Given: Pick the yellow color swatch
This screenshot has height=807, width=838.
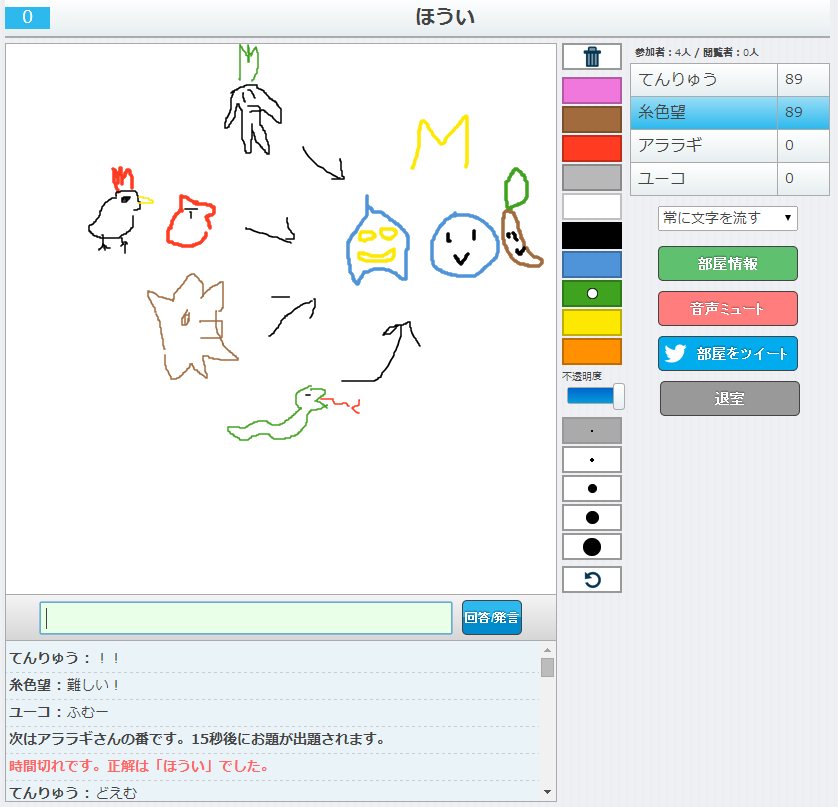Looking at the screenshot, I should 592,322.
